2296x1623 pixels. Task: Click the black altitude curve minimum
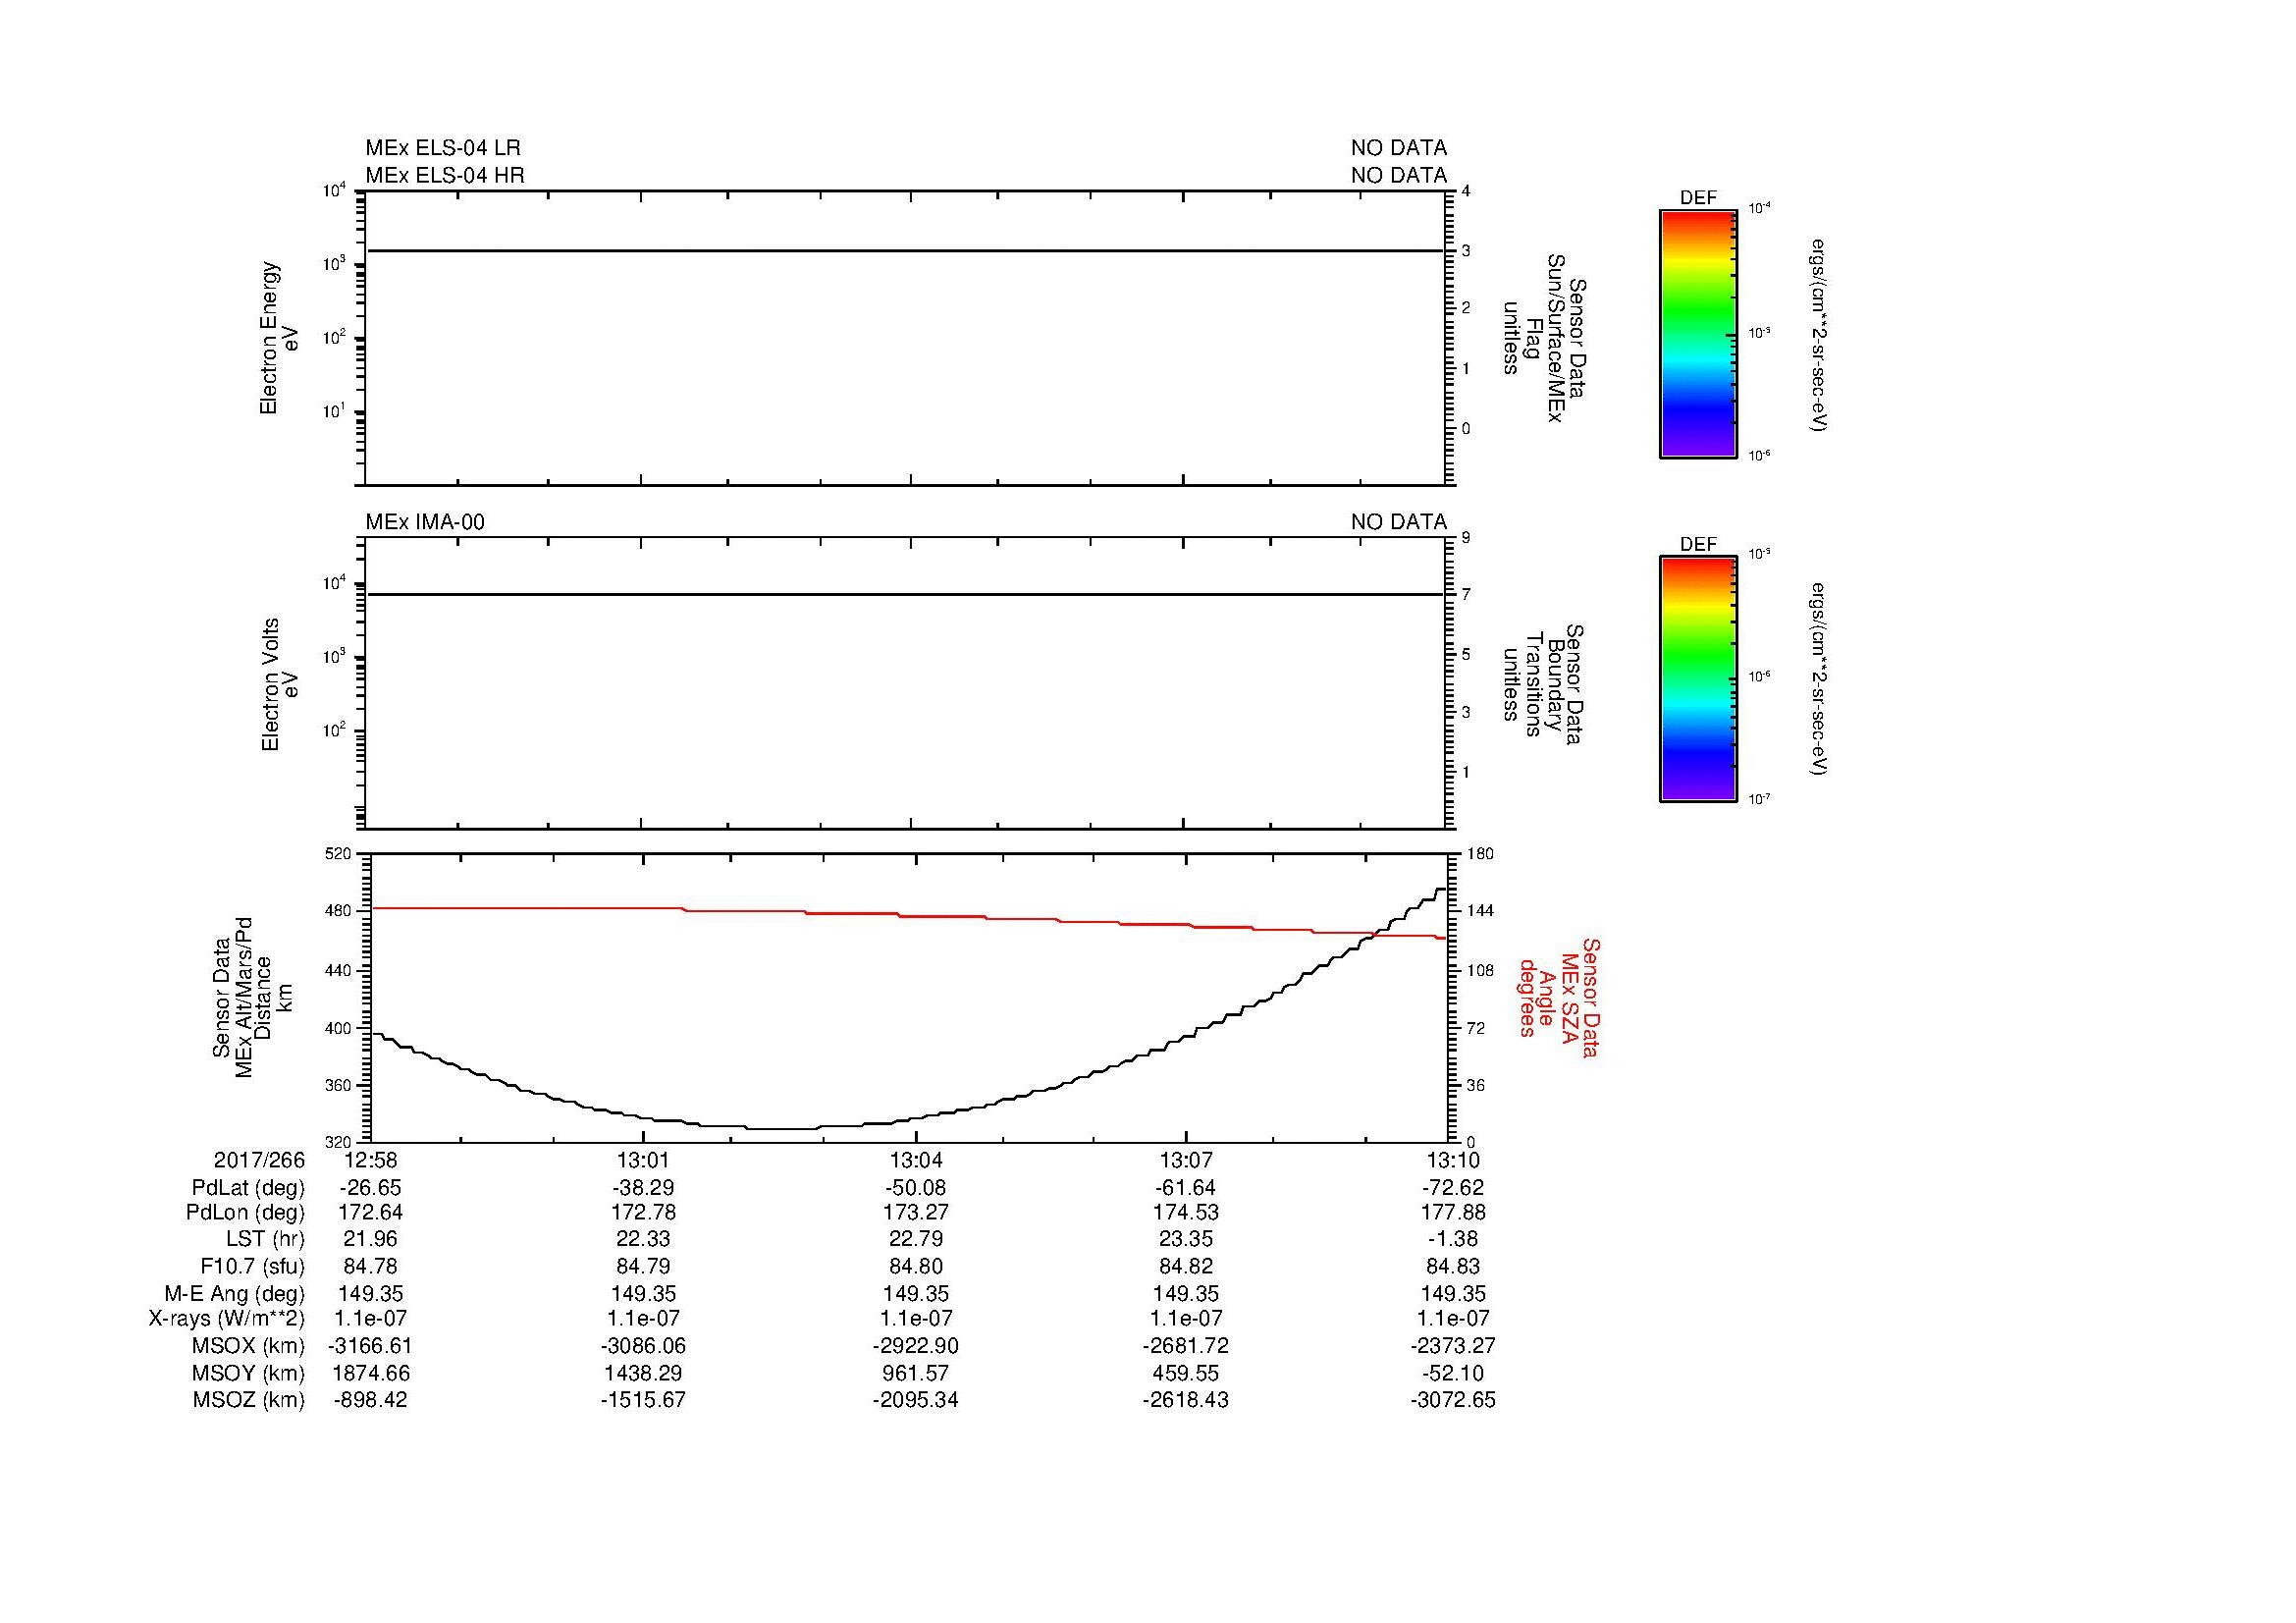pyautogui.click(x=783, y=1128)
